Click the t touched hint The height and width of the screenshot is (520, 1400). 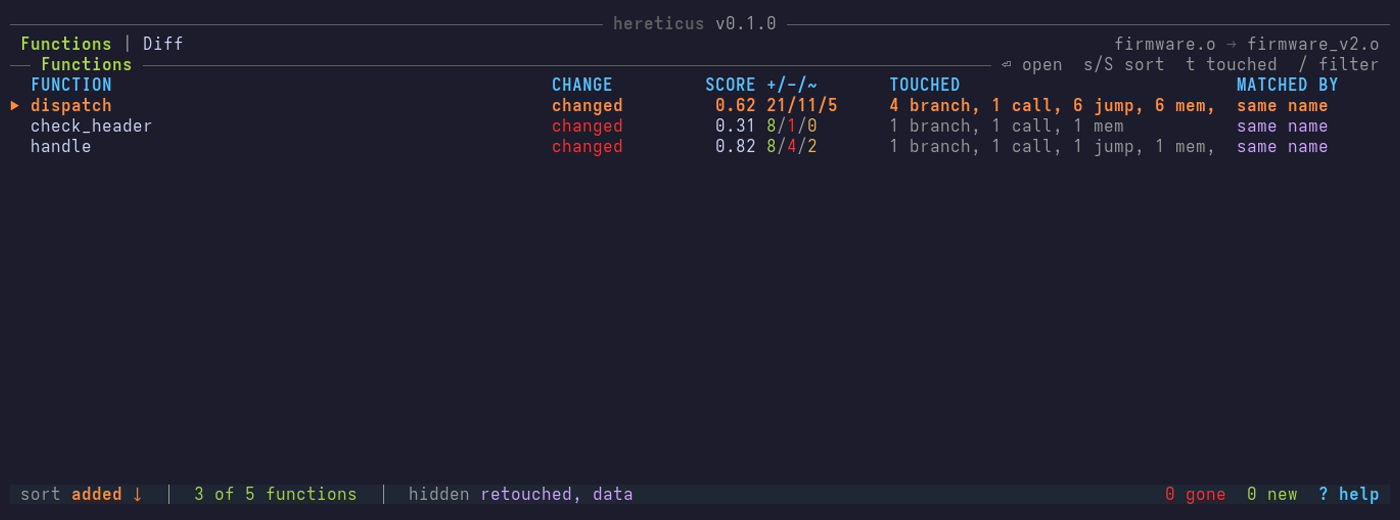(1231, 64)
